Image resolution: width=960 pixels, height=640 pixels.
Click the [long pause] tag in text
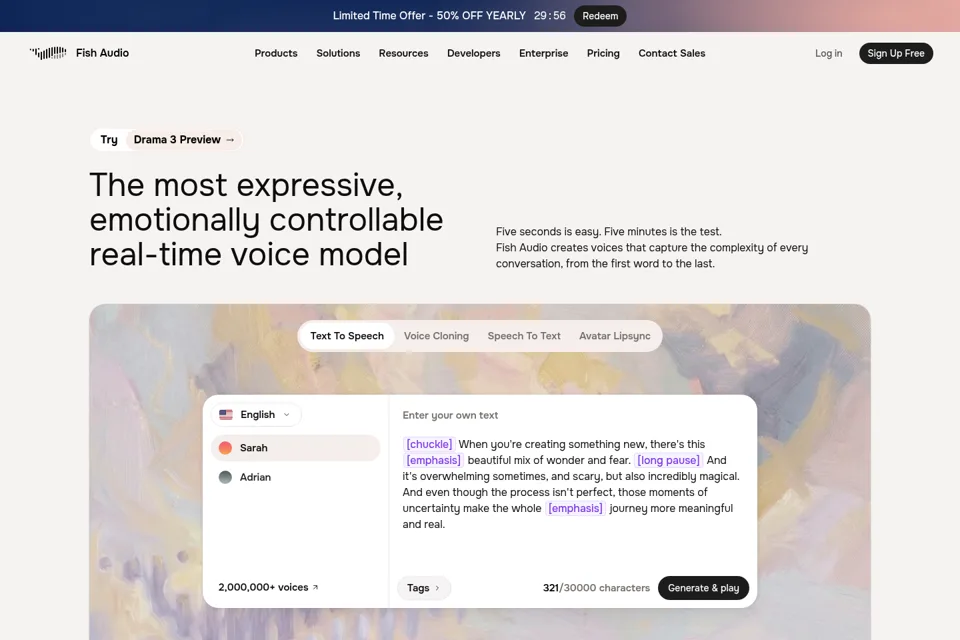[x=668, y=460]
